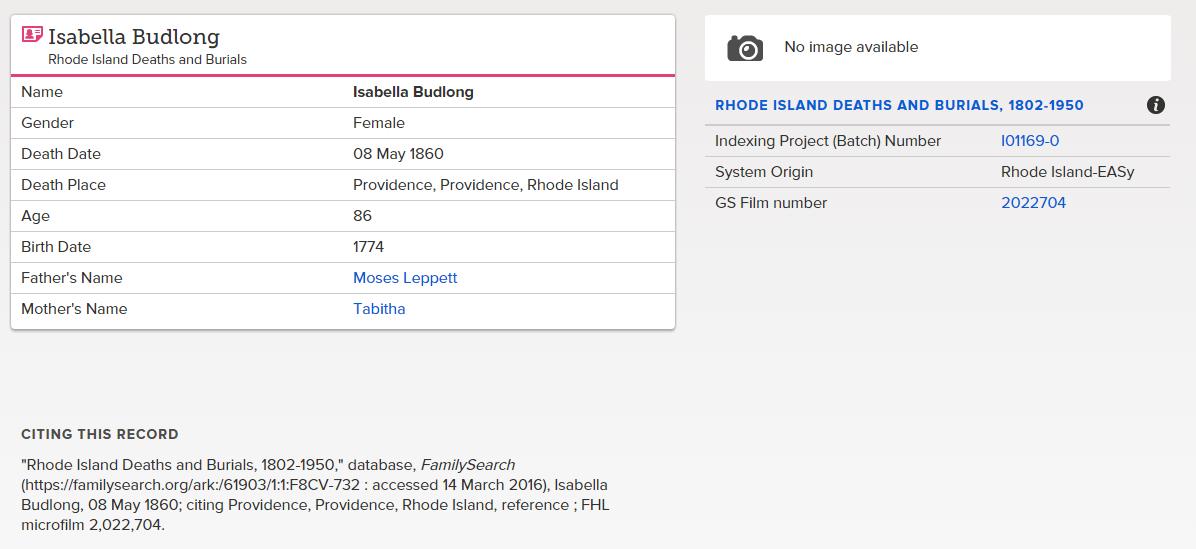This screenshot has height=549, width=1196.
Task: Open Moses Leppett father's name link
Action: point(405,278)
